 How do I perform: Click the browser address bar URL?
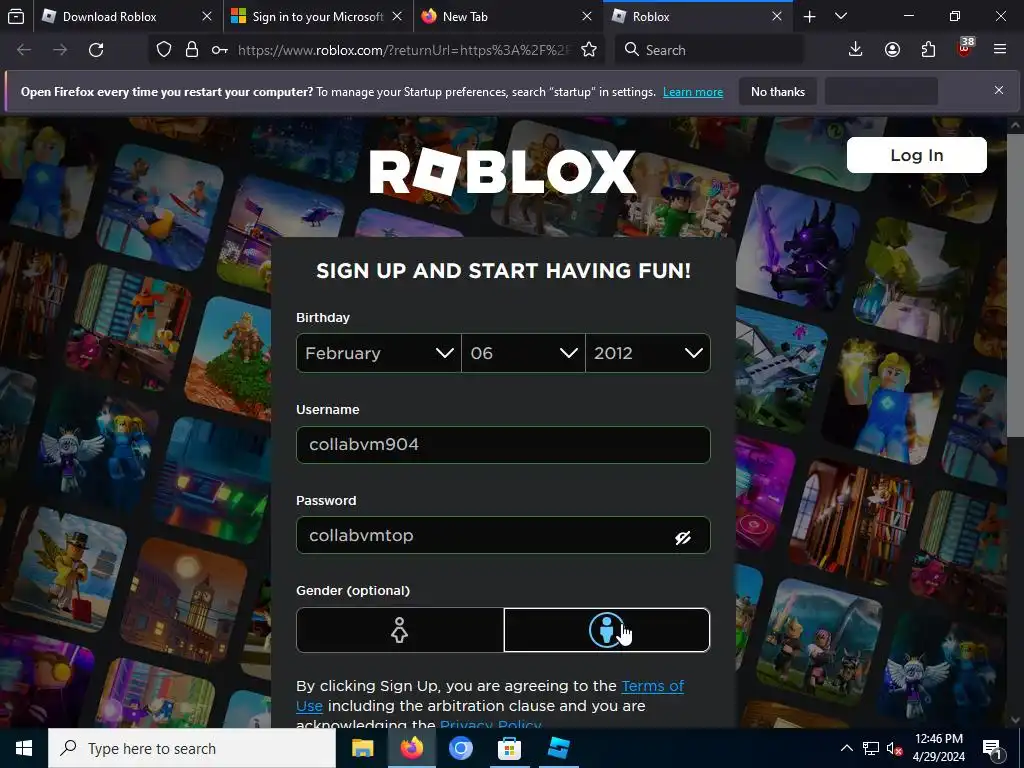[405, 50]
